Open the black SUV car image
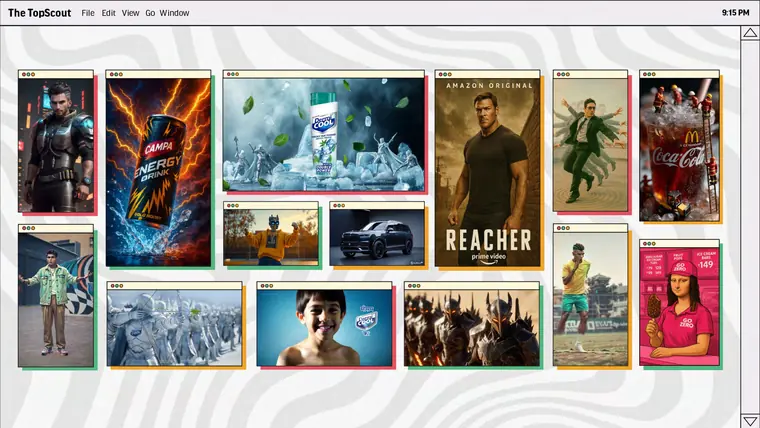760x428 pixels. [x=377, y=238]
